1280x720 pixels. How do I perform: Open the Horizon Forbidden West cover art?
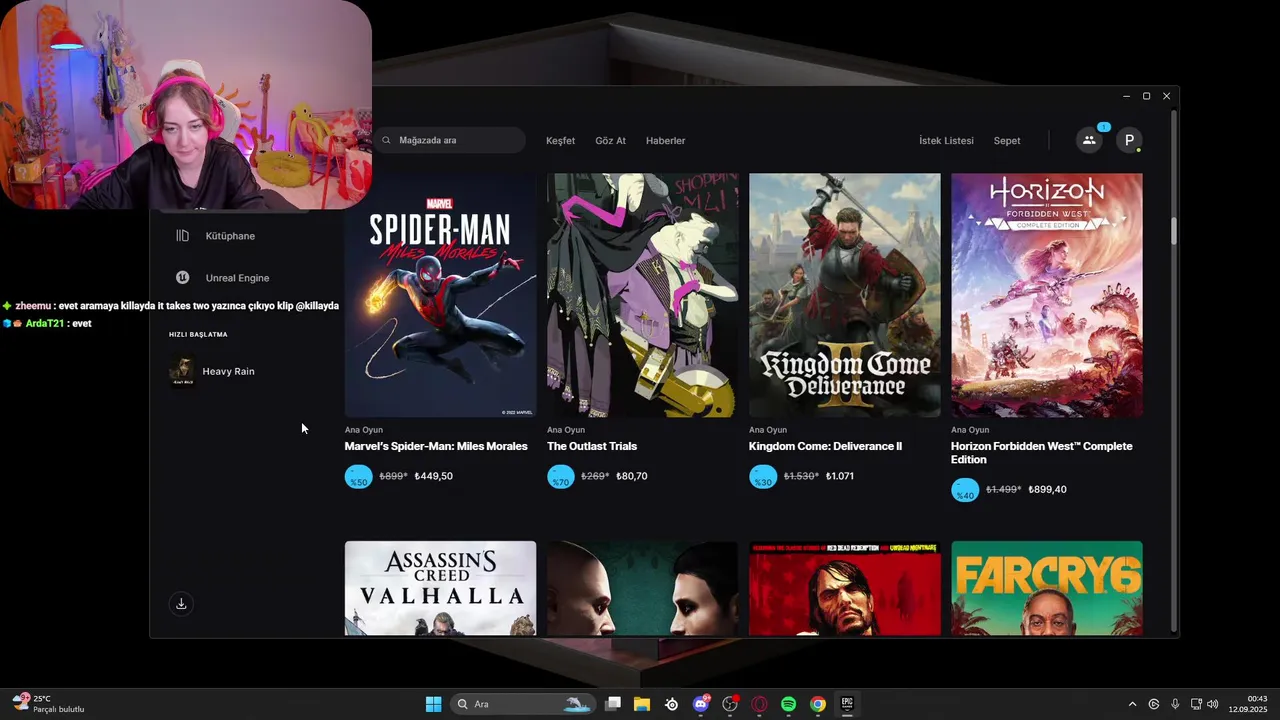[x=1047, y=295]
